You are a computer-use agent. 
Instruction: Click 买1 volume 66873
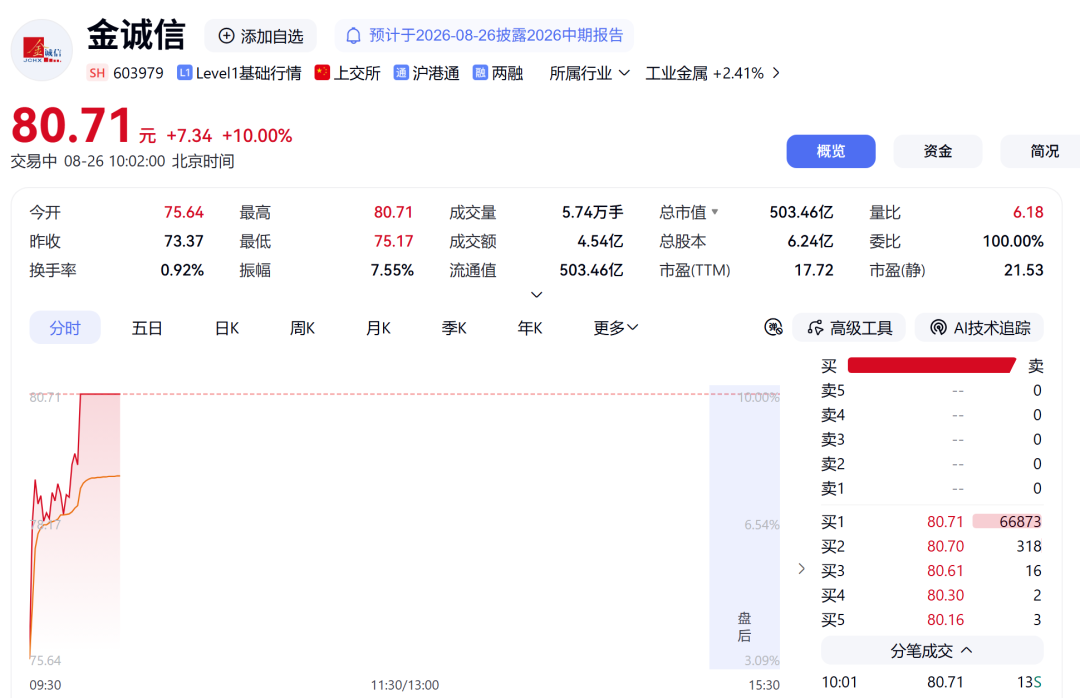pyautogui.click(x=1020, y=522)
